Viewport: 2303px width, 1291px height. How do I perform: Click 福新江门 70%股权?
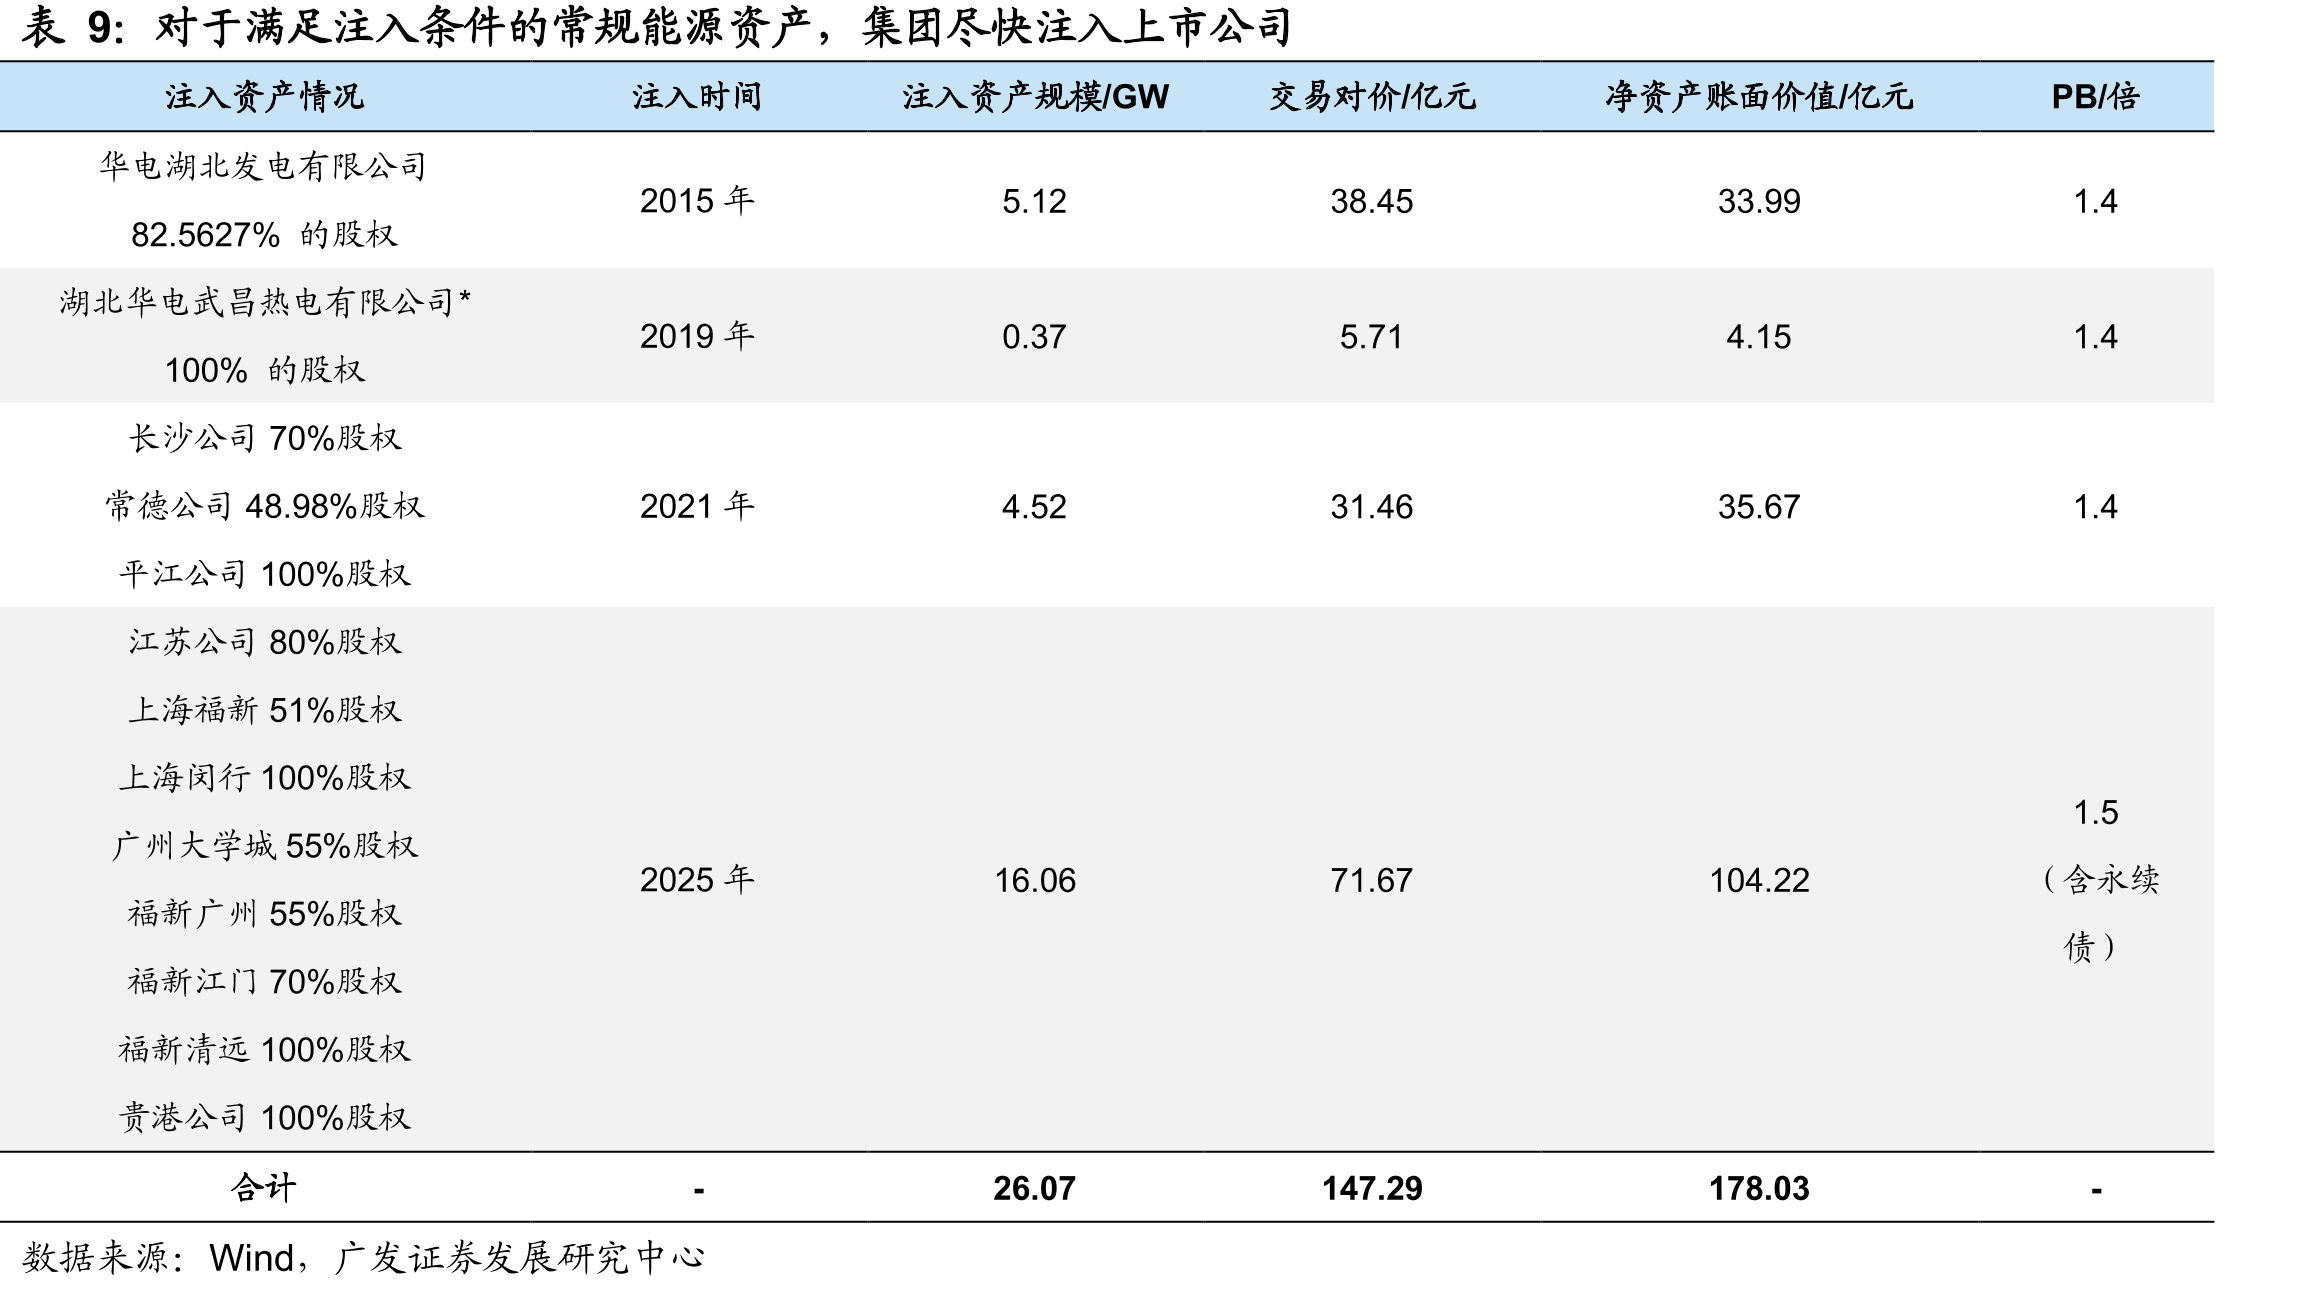[x=264, y=982]
